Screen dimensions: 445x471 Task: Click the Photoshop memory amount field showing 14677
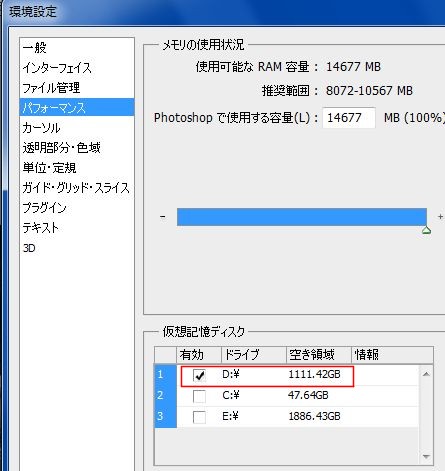coord(349,117)
